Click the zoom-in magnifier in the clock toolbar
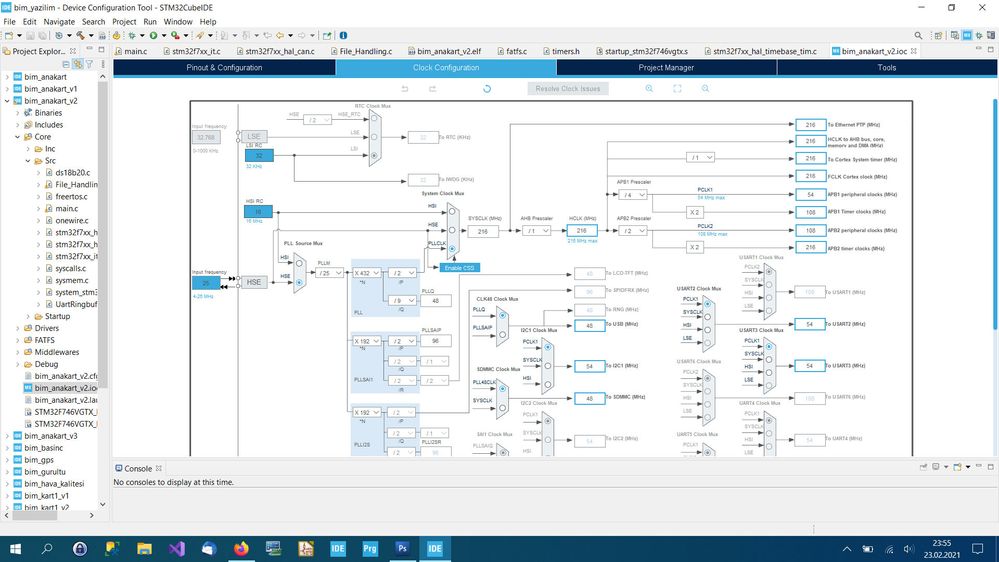The height and width of the screenshot is (562, 999). [649, 89]
